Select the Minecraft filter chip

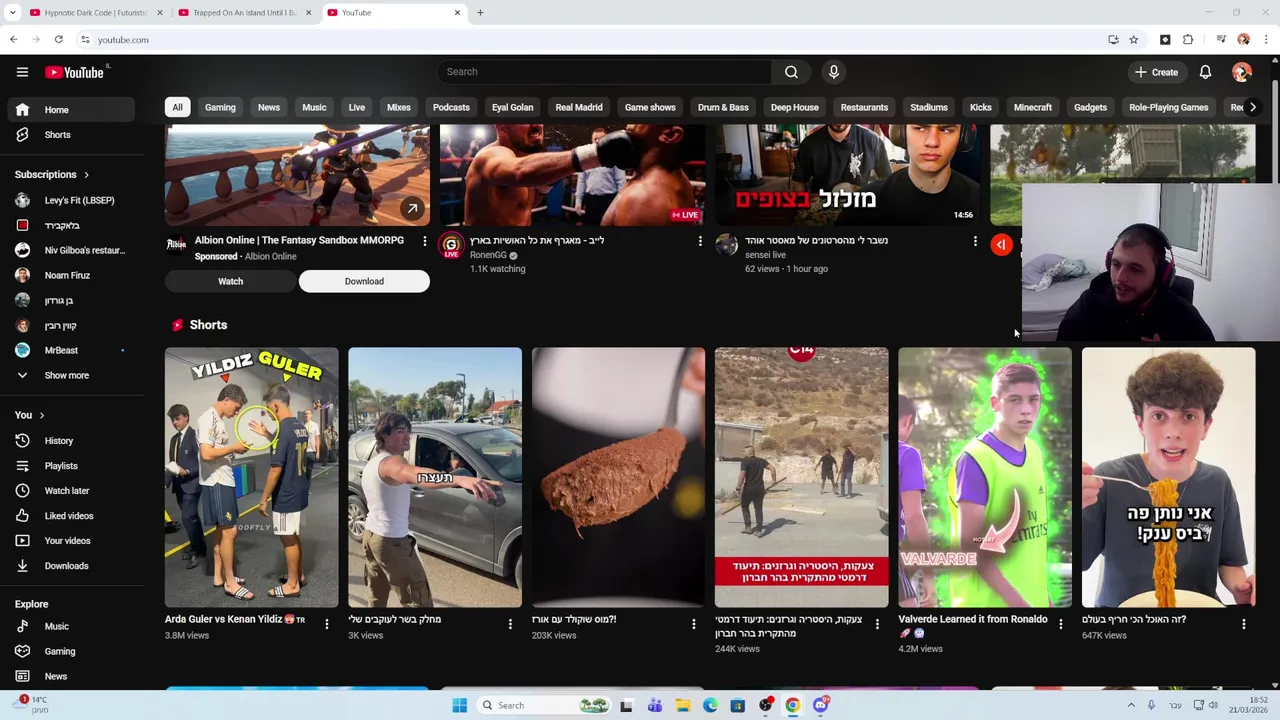click(1033, 108)
